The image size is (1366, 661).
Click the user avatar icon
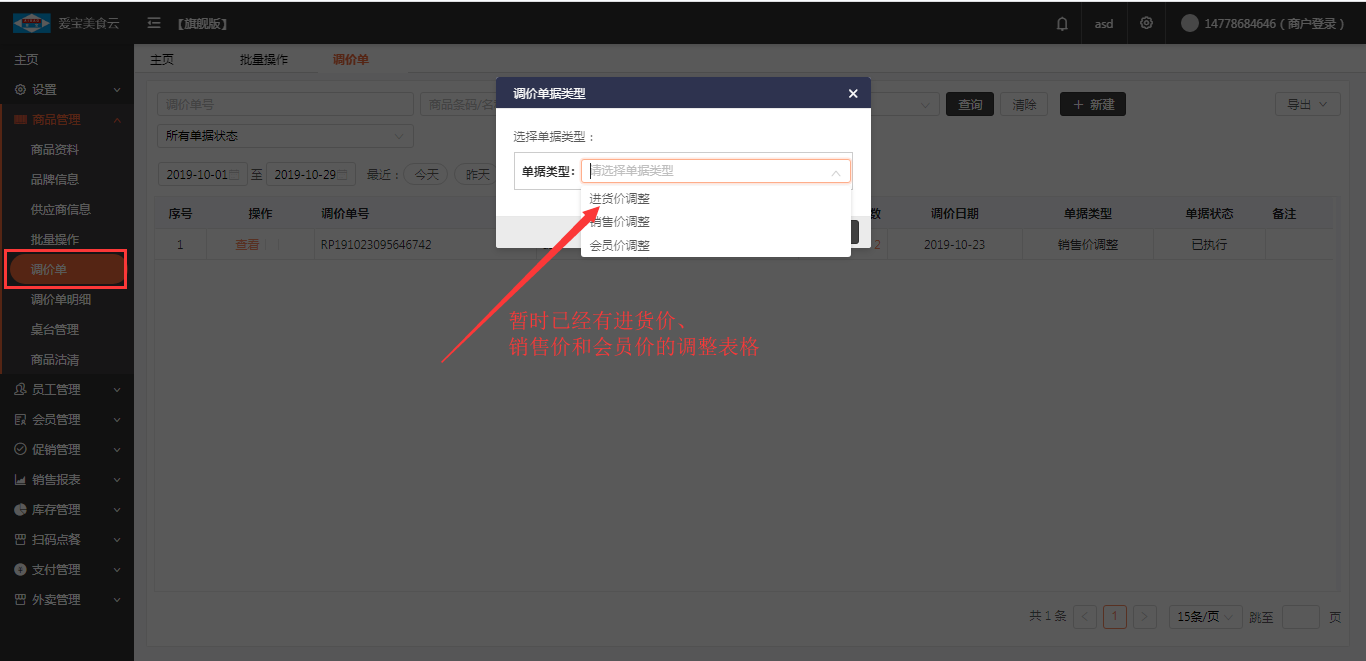(1189, 23)
